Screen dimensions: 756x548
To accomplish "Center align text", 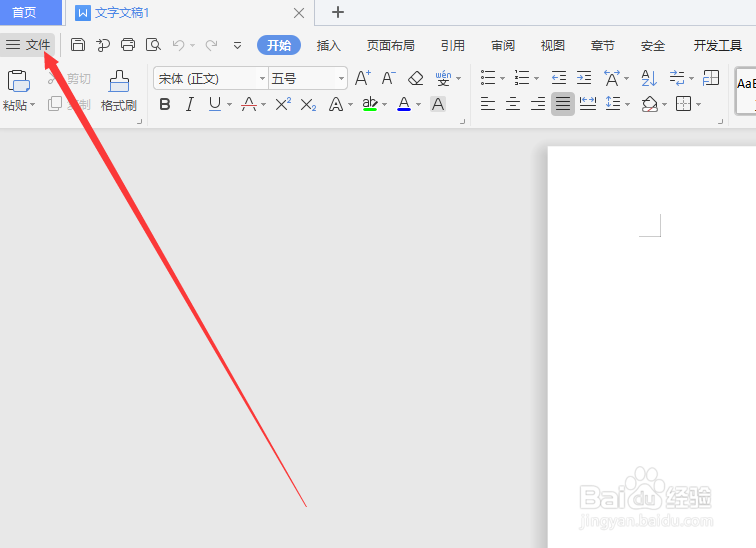I will click(513, 104).
